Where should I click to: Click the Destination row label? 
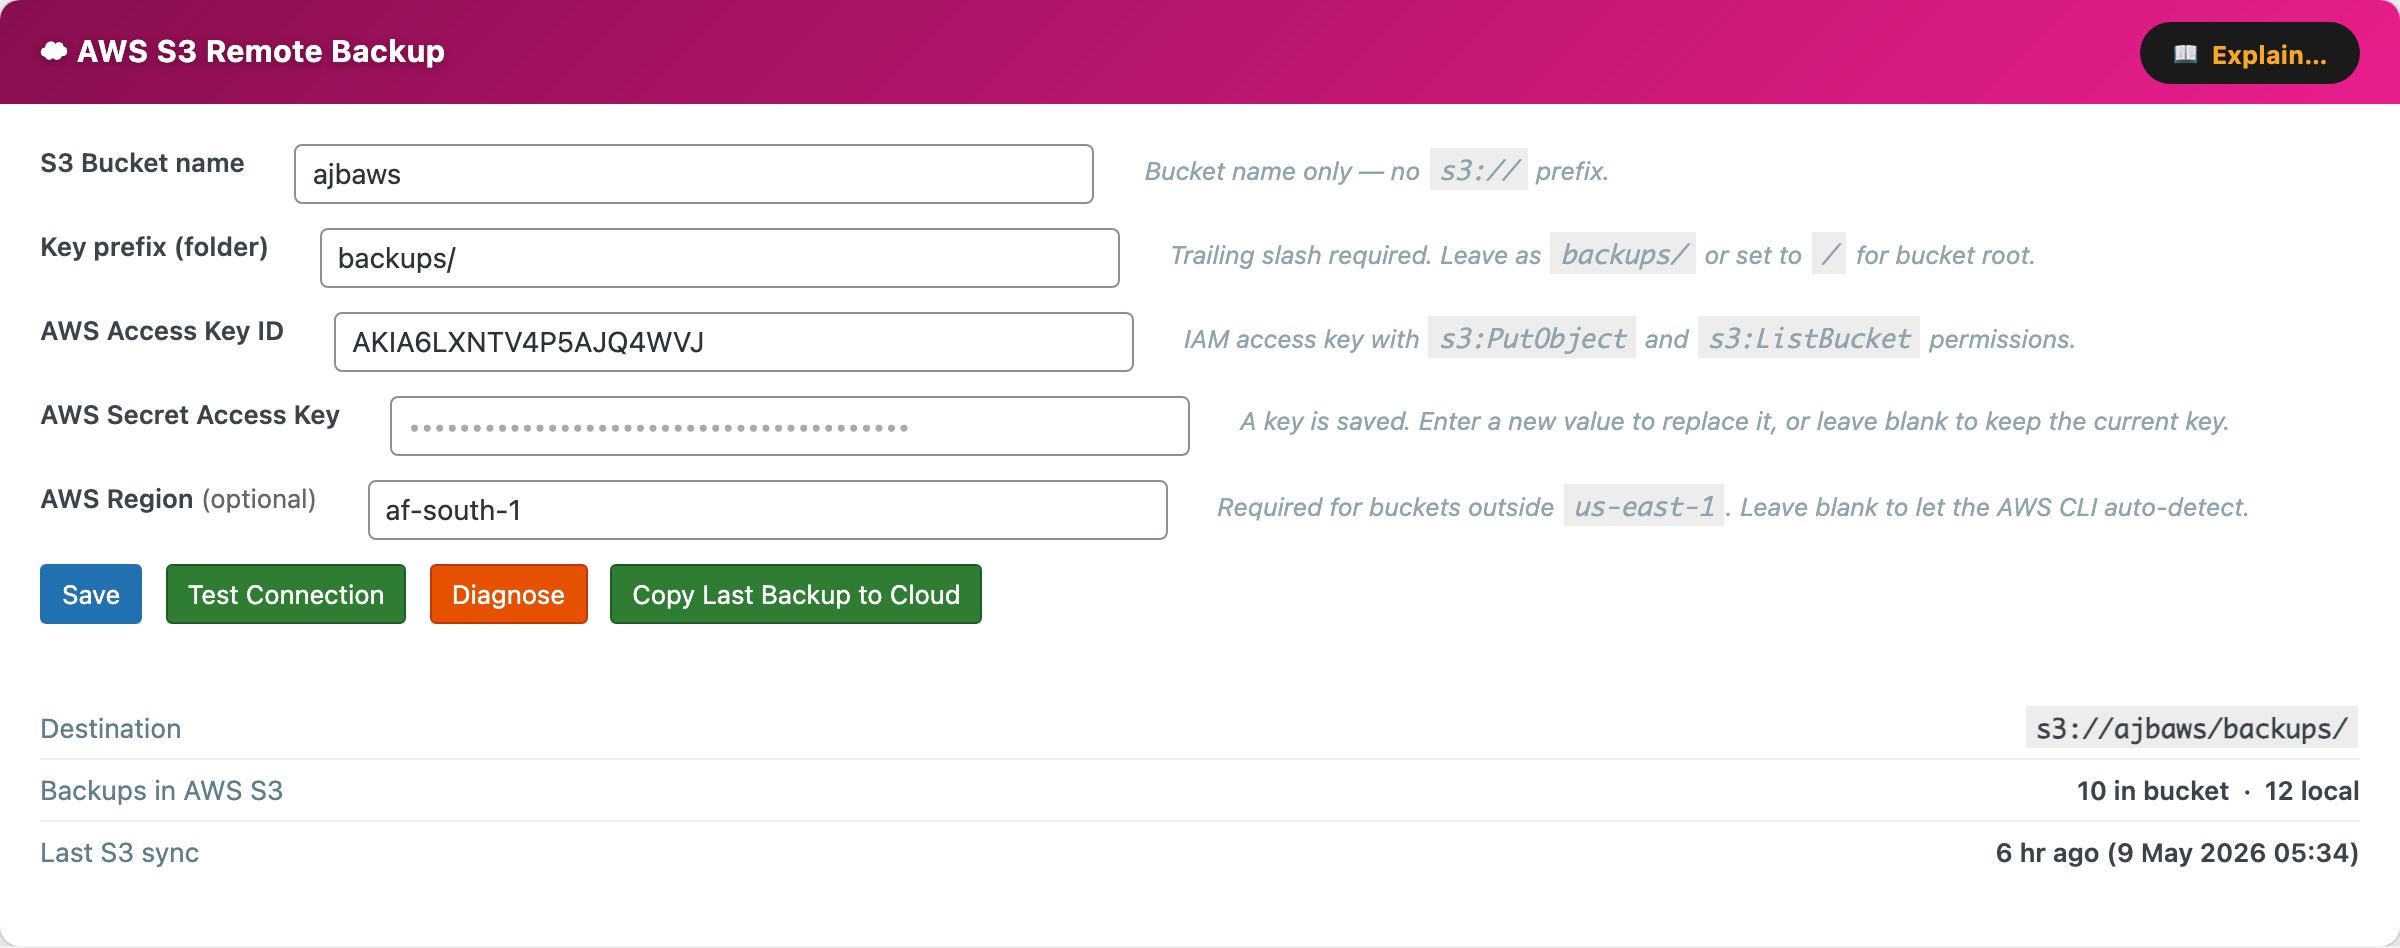[111, 729]
